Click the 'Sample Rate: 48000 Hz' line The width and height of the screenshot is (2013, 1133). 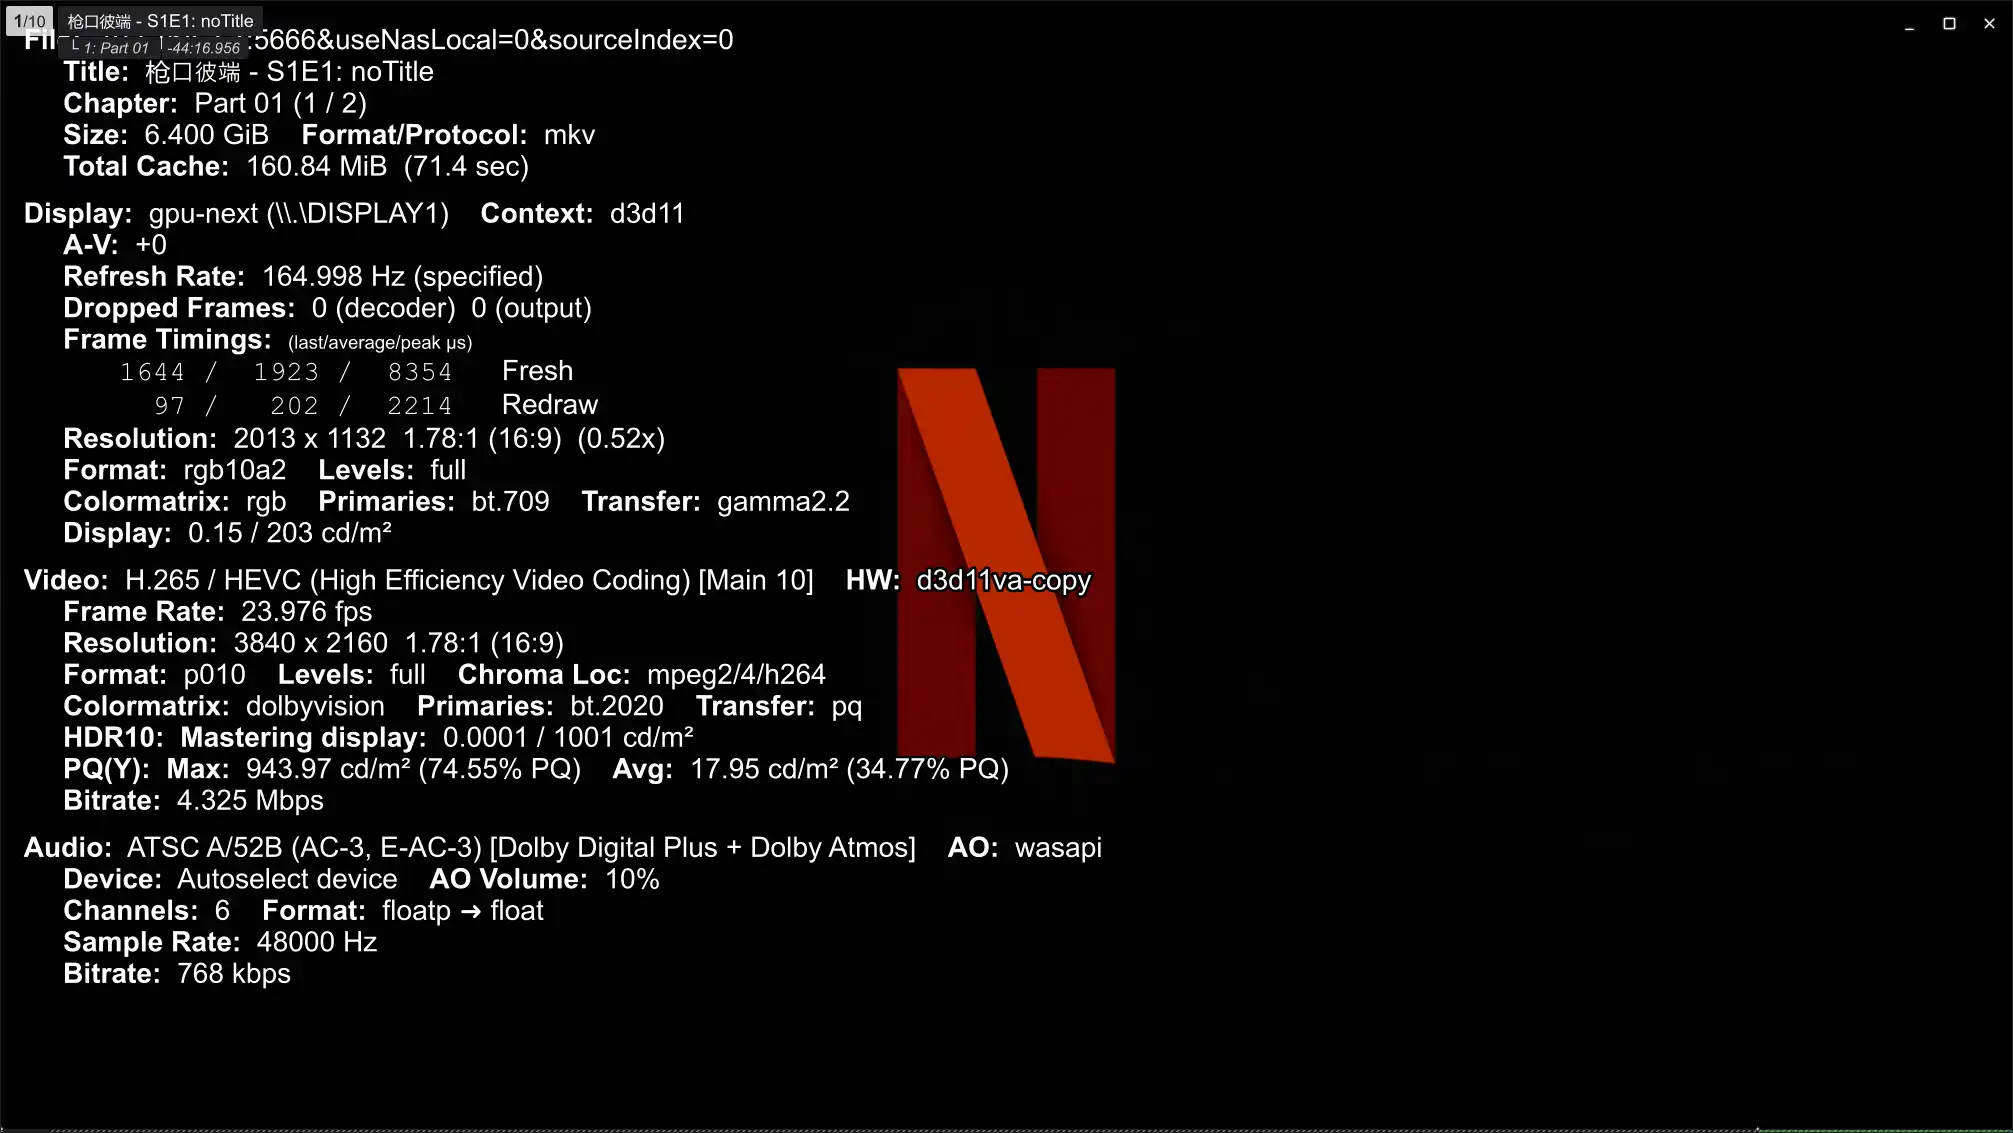click(x=220, y=942)
